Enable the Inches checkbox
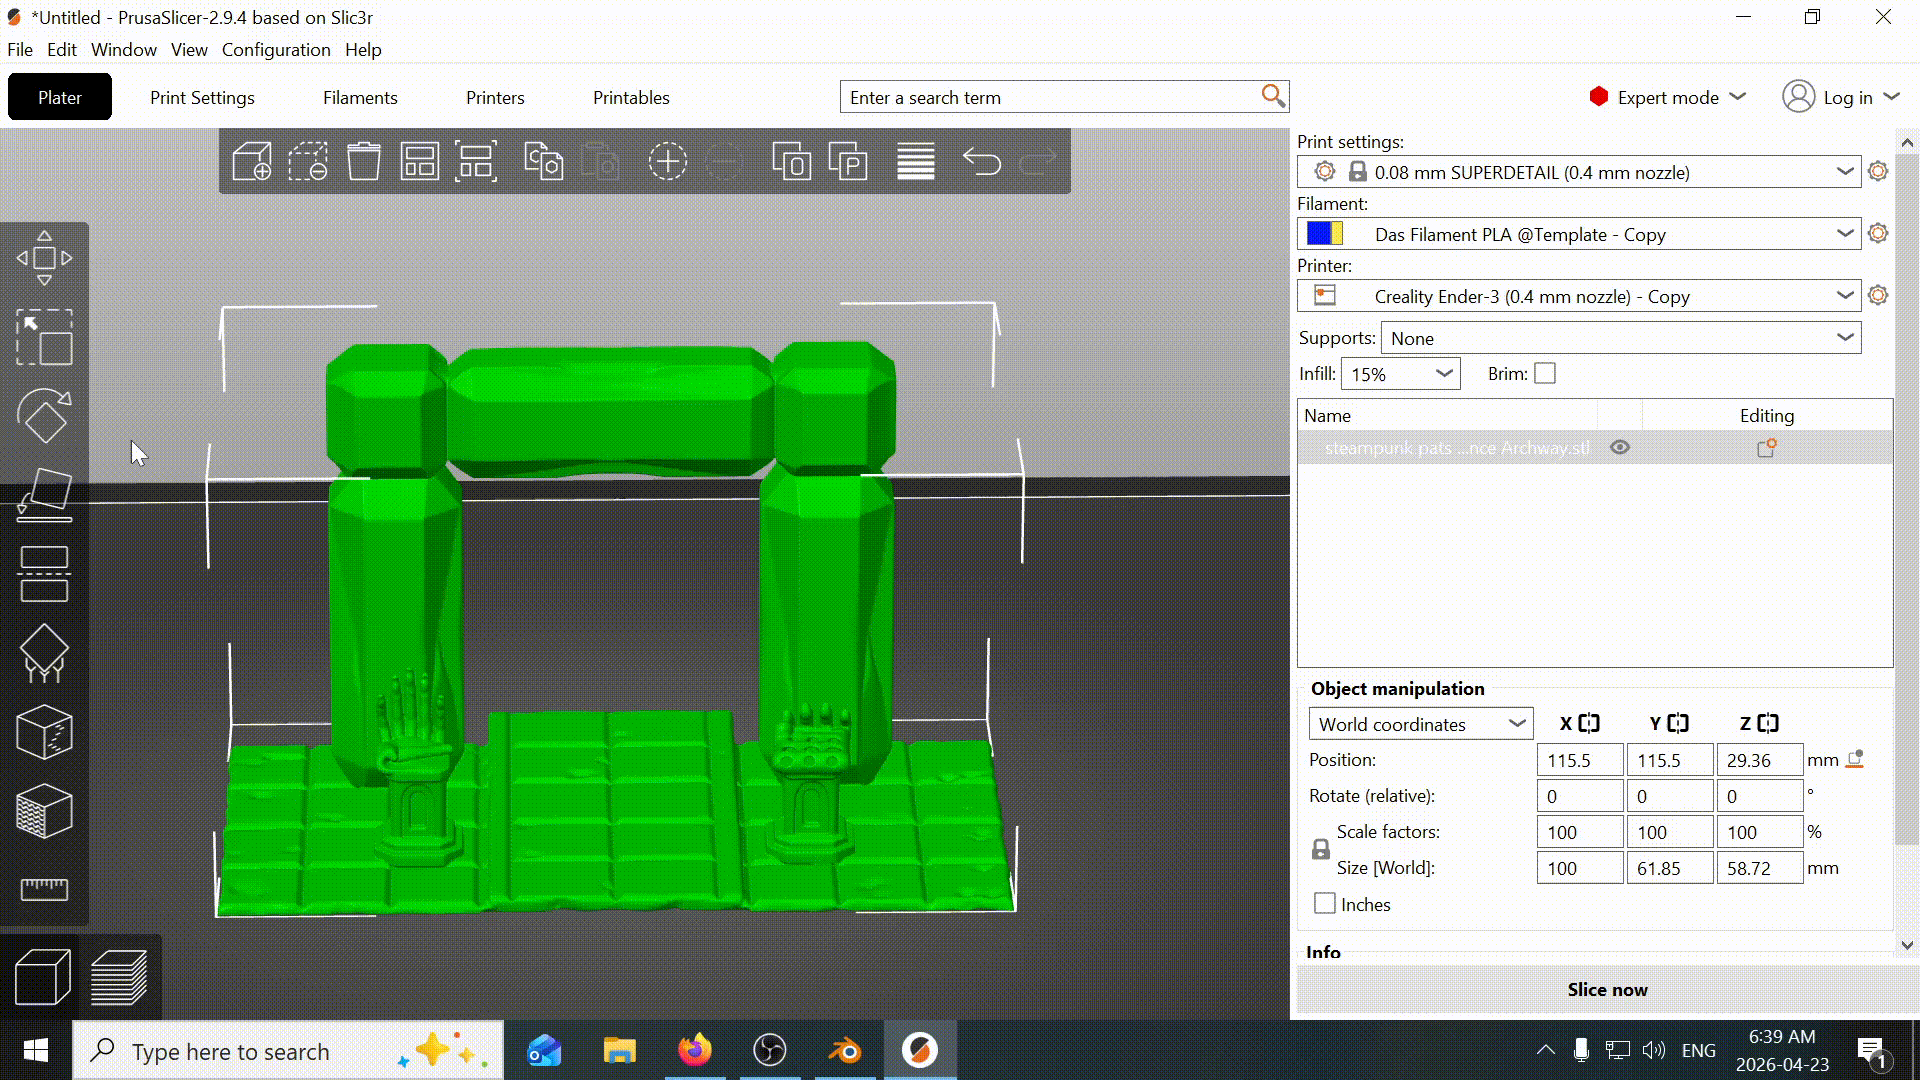 tap(1325, 904)
